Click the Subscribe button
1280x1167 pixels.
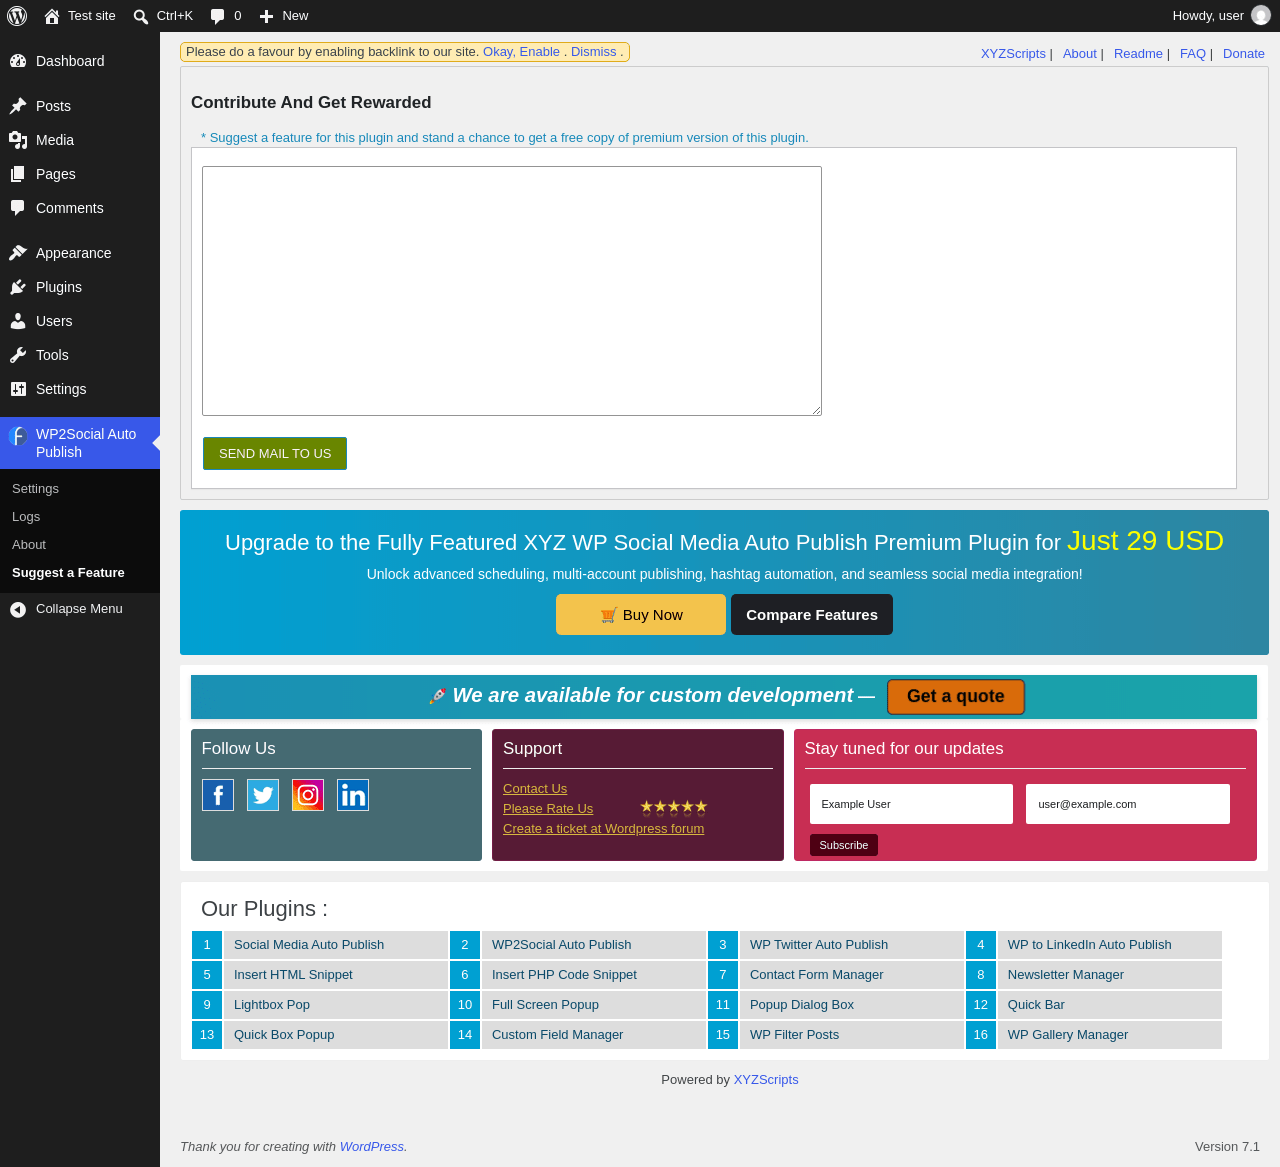(x=844, y=845)
